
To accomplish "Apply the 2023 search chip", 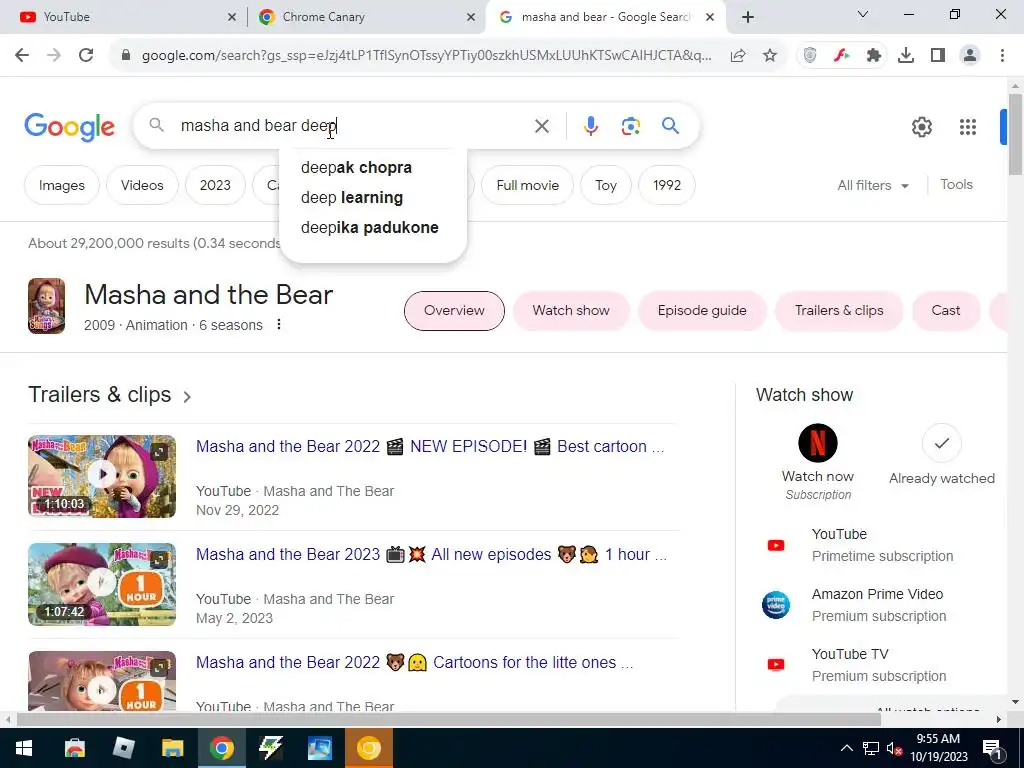I will (x=215, y=185).
